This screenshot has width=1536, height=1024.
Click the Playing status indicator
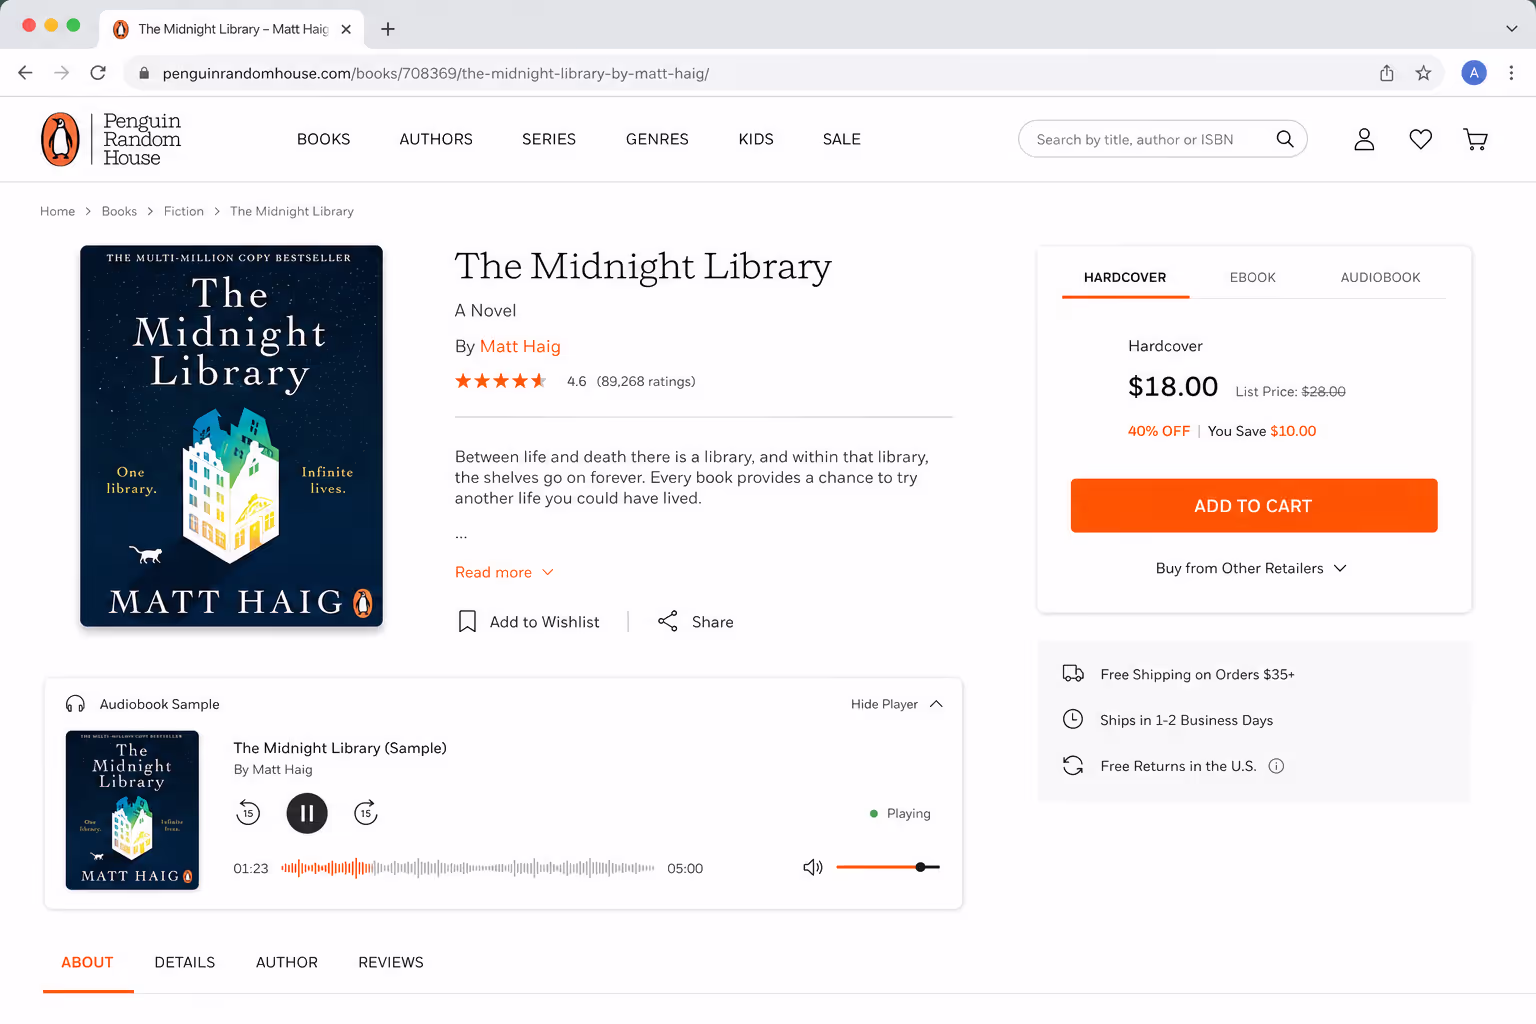[900, 814]
